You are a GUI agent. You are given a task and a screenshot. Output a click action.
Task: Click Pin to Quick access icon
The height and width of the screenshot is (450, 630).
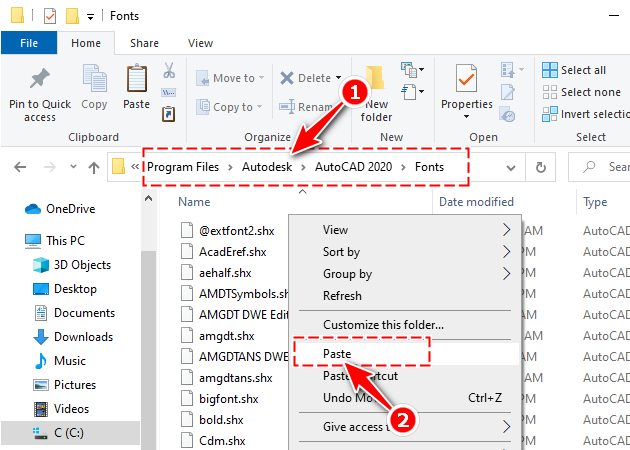(40, 80)
